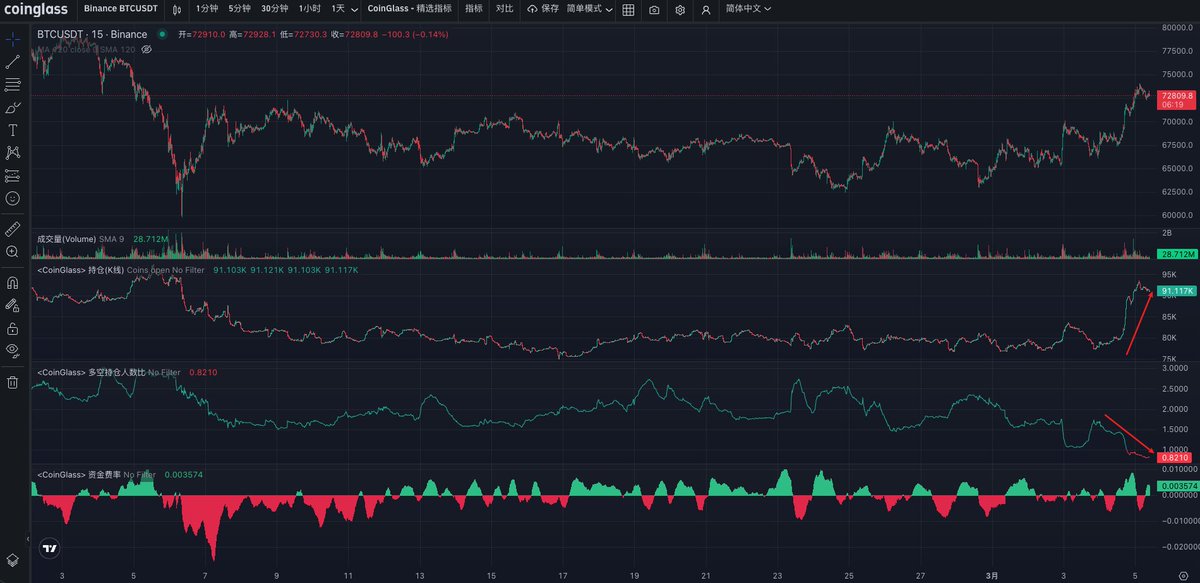Select the 1小时 timeframe
This screenshot has height=583, width=1200.
[310, 8]
